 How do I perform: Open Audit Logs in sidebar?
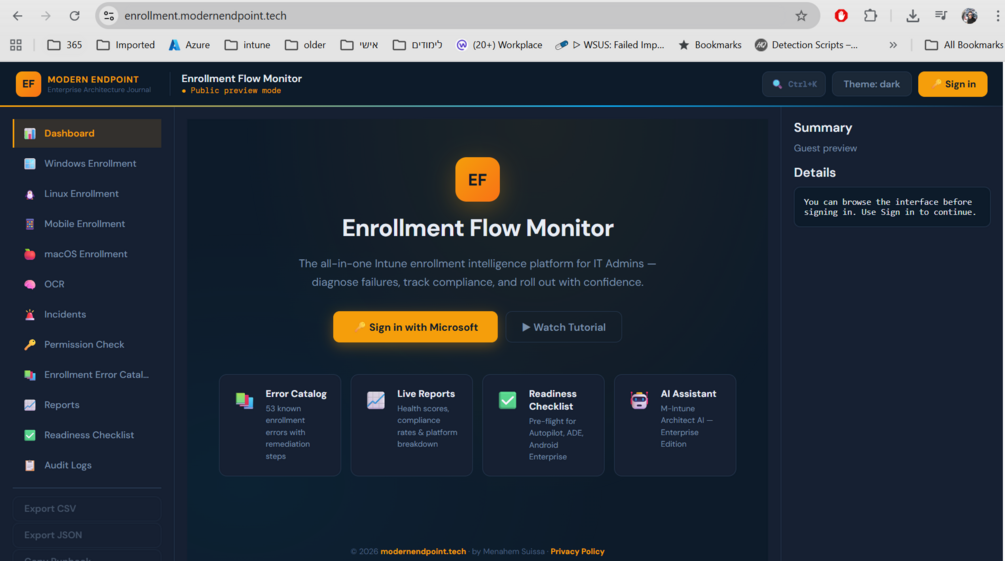click(87, 465)
